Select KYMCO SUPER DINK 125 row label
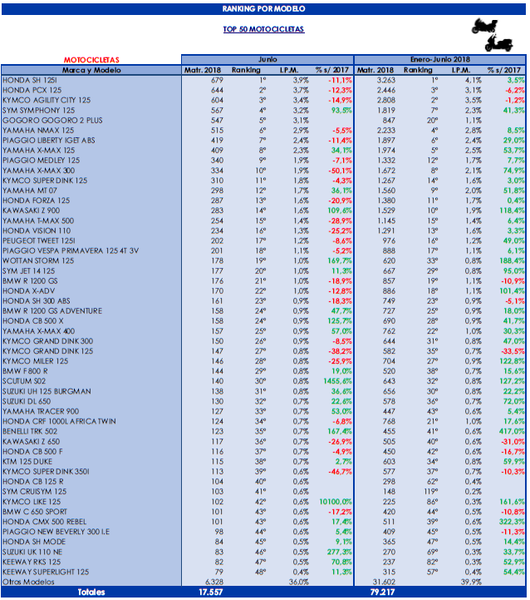530x600 pixels. click(45, 181)
